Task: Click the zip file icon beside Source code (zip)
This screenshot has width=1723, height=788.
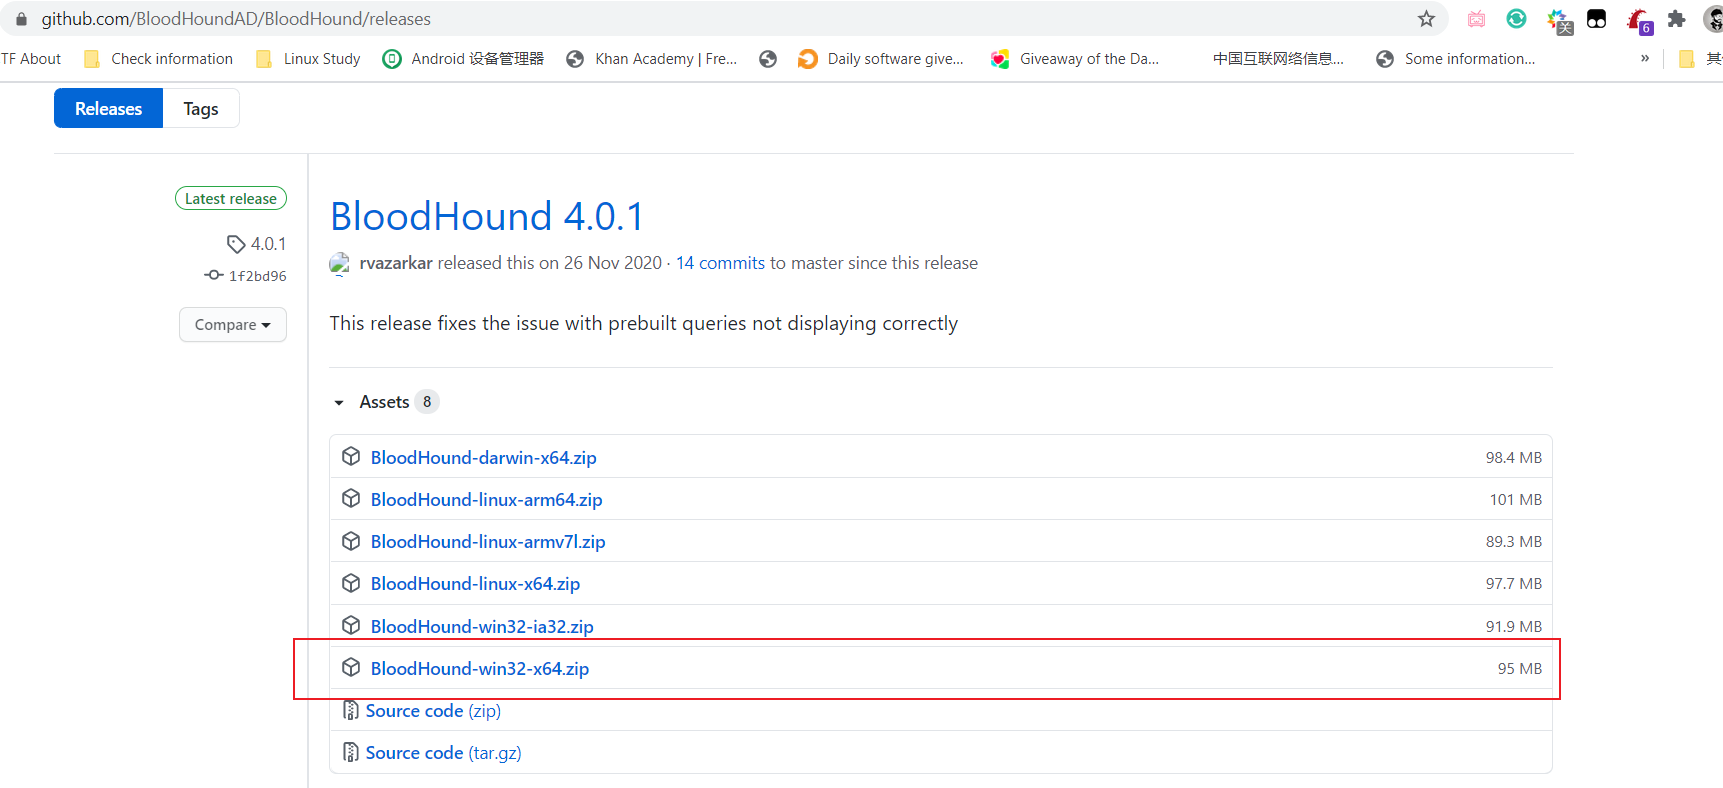Action: 351,711
